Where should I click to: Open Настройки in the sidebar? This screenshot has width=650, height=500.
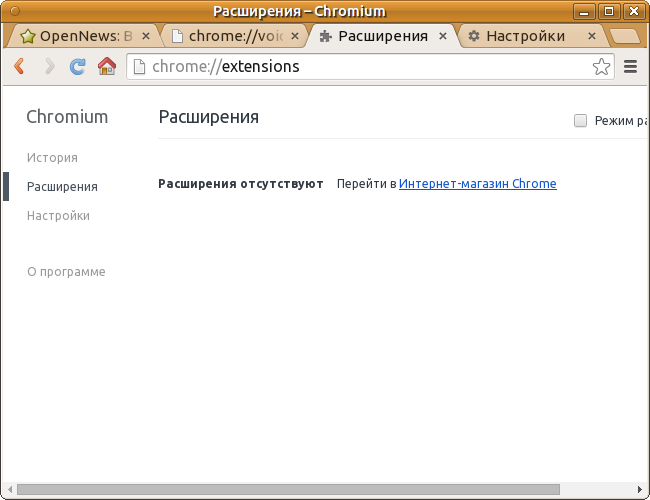(58, 216)
